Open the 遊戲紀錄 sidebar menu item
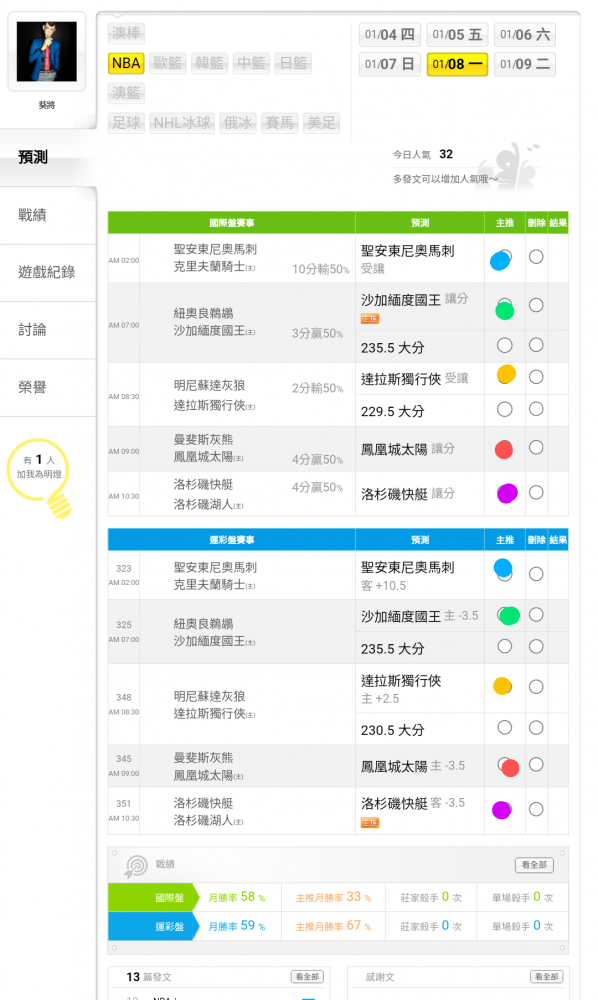Screen dimensions: 598x1000 (47, 272)
